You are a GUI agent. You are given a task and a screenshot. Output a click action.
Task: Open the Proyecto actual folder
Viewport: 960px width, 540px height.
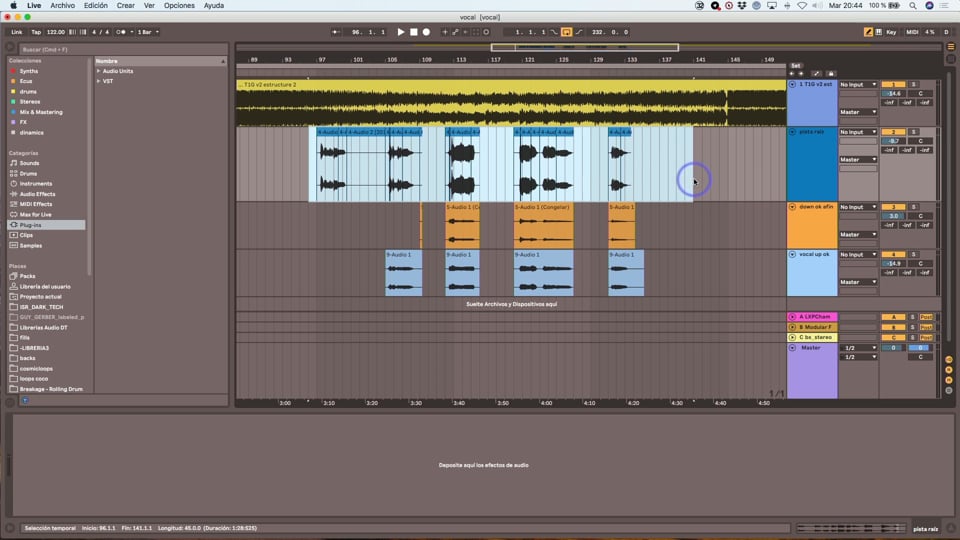pos(40,296)
